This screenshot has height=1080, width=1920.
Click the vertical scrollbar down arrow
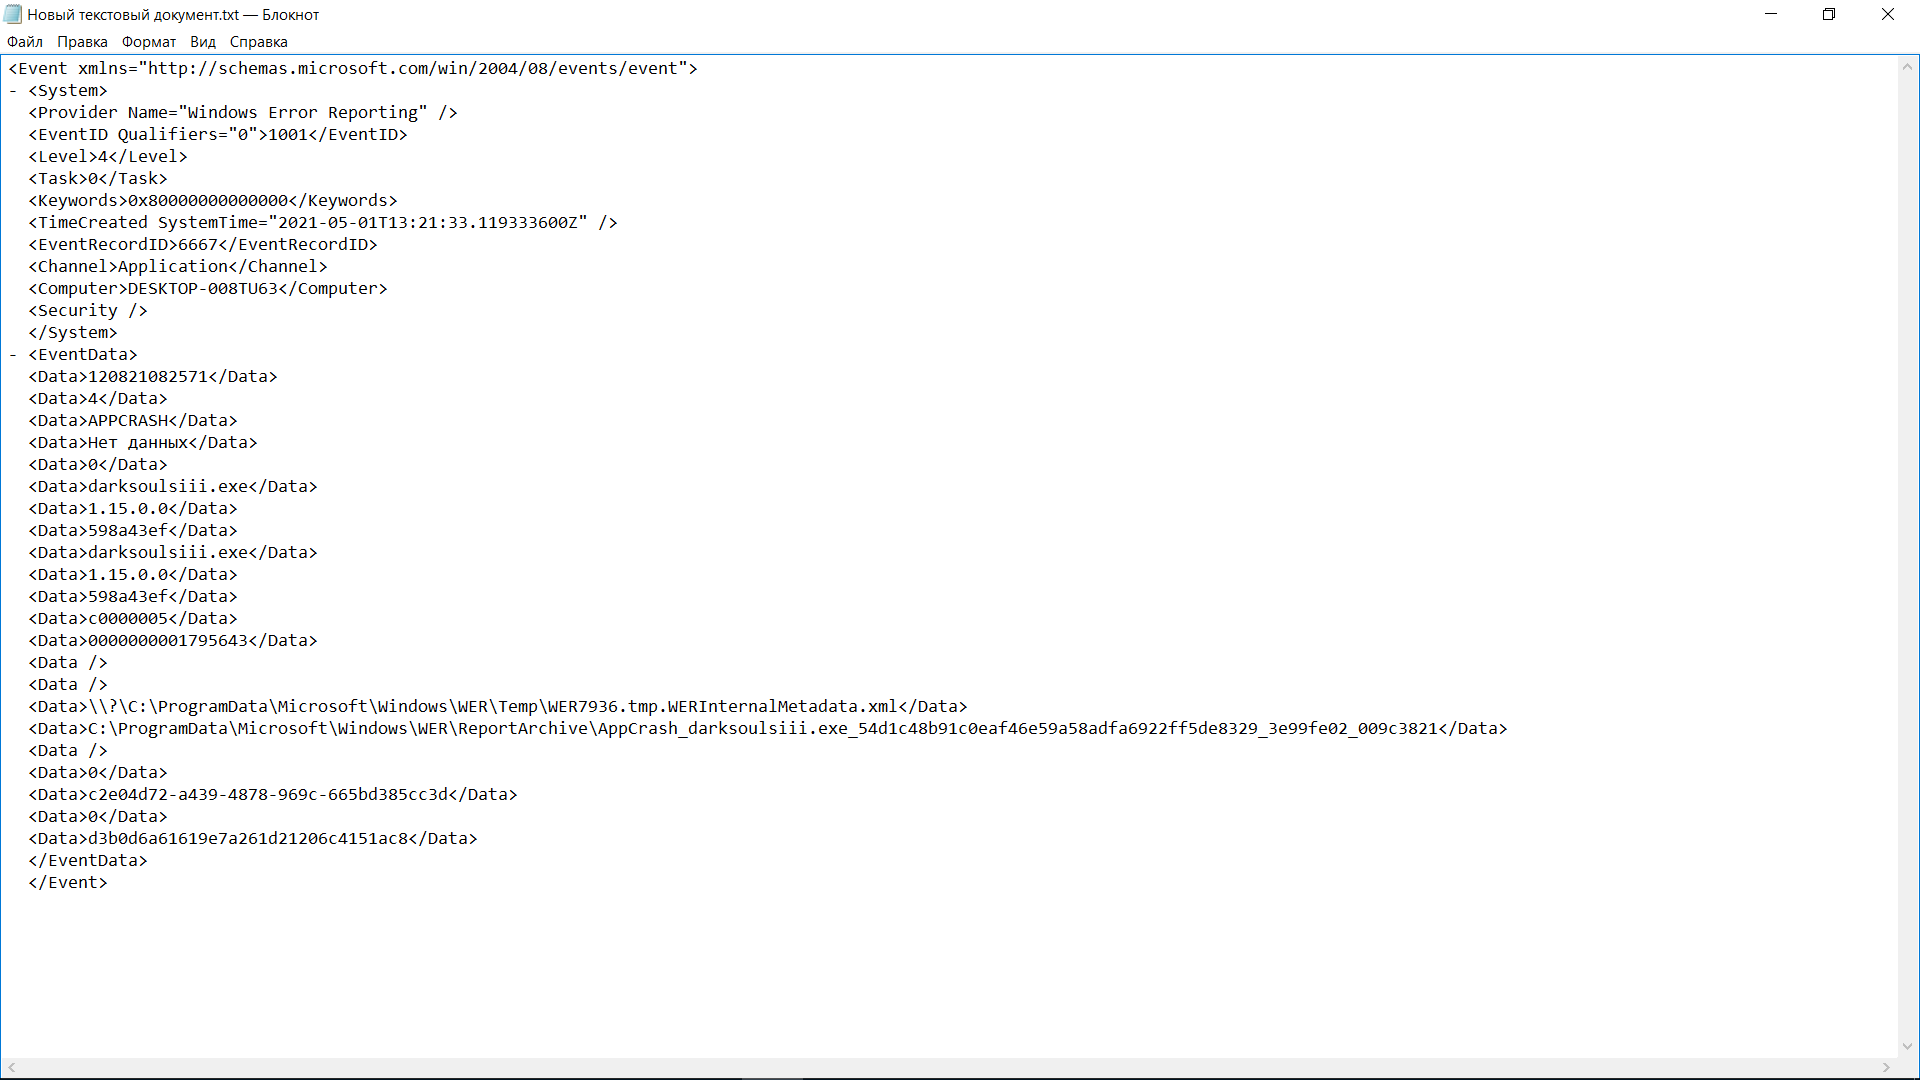point(1907,1046)
